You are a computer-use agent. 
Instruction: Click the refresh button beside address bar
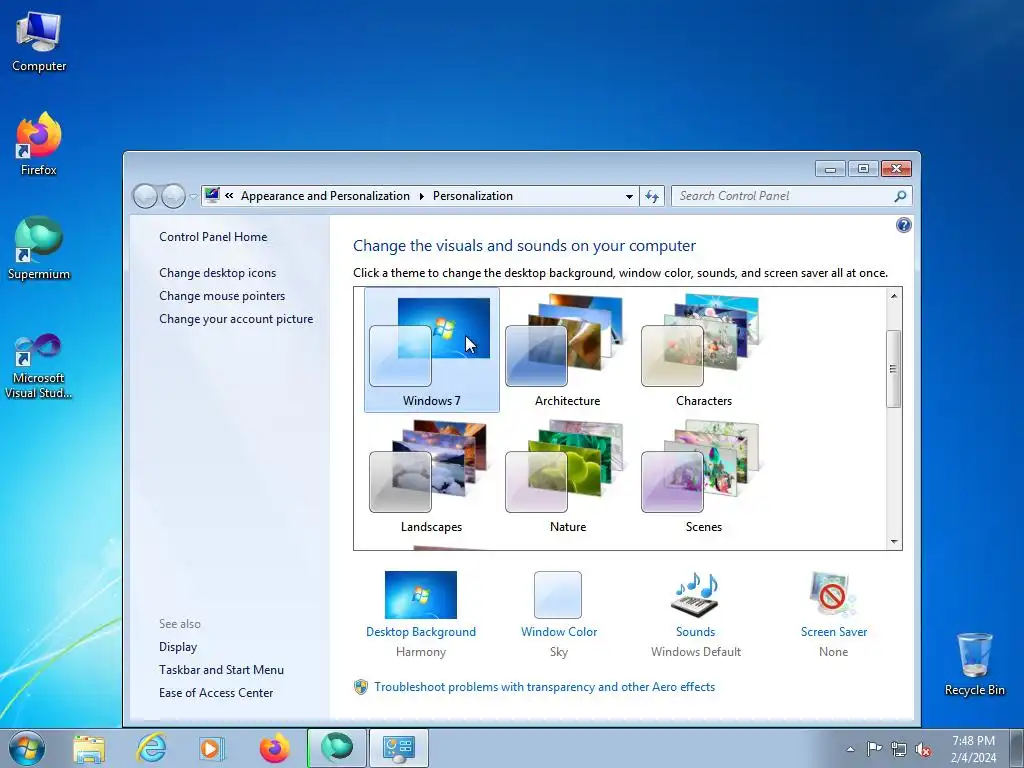click(652, 196)
